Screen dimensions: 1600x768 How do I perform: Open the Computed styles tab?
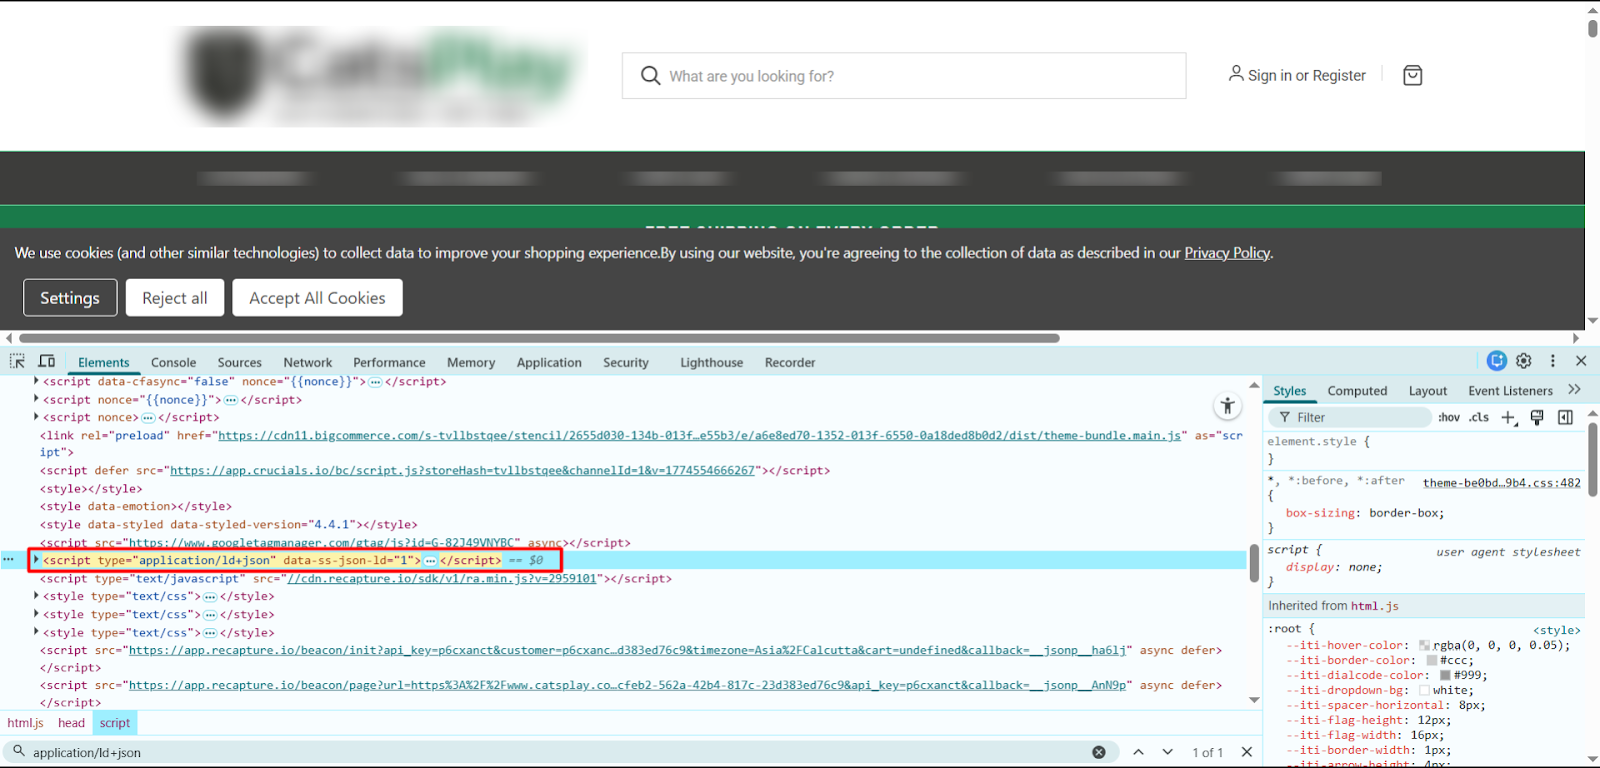coord(1357,391)
